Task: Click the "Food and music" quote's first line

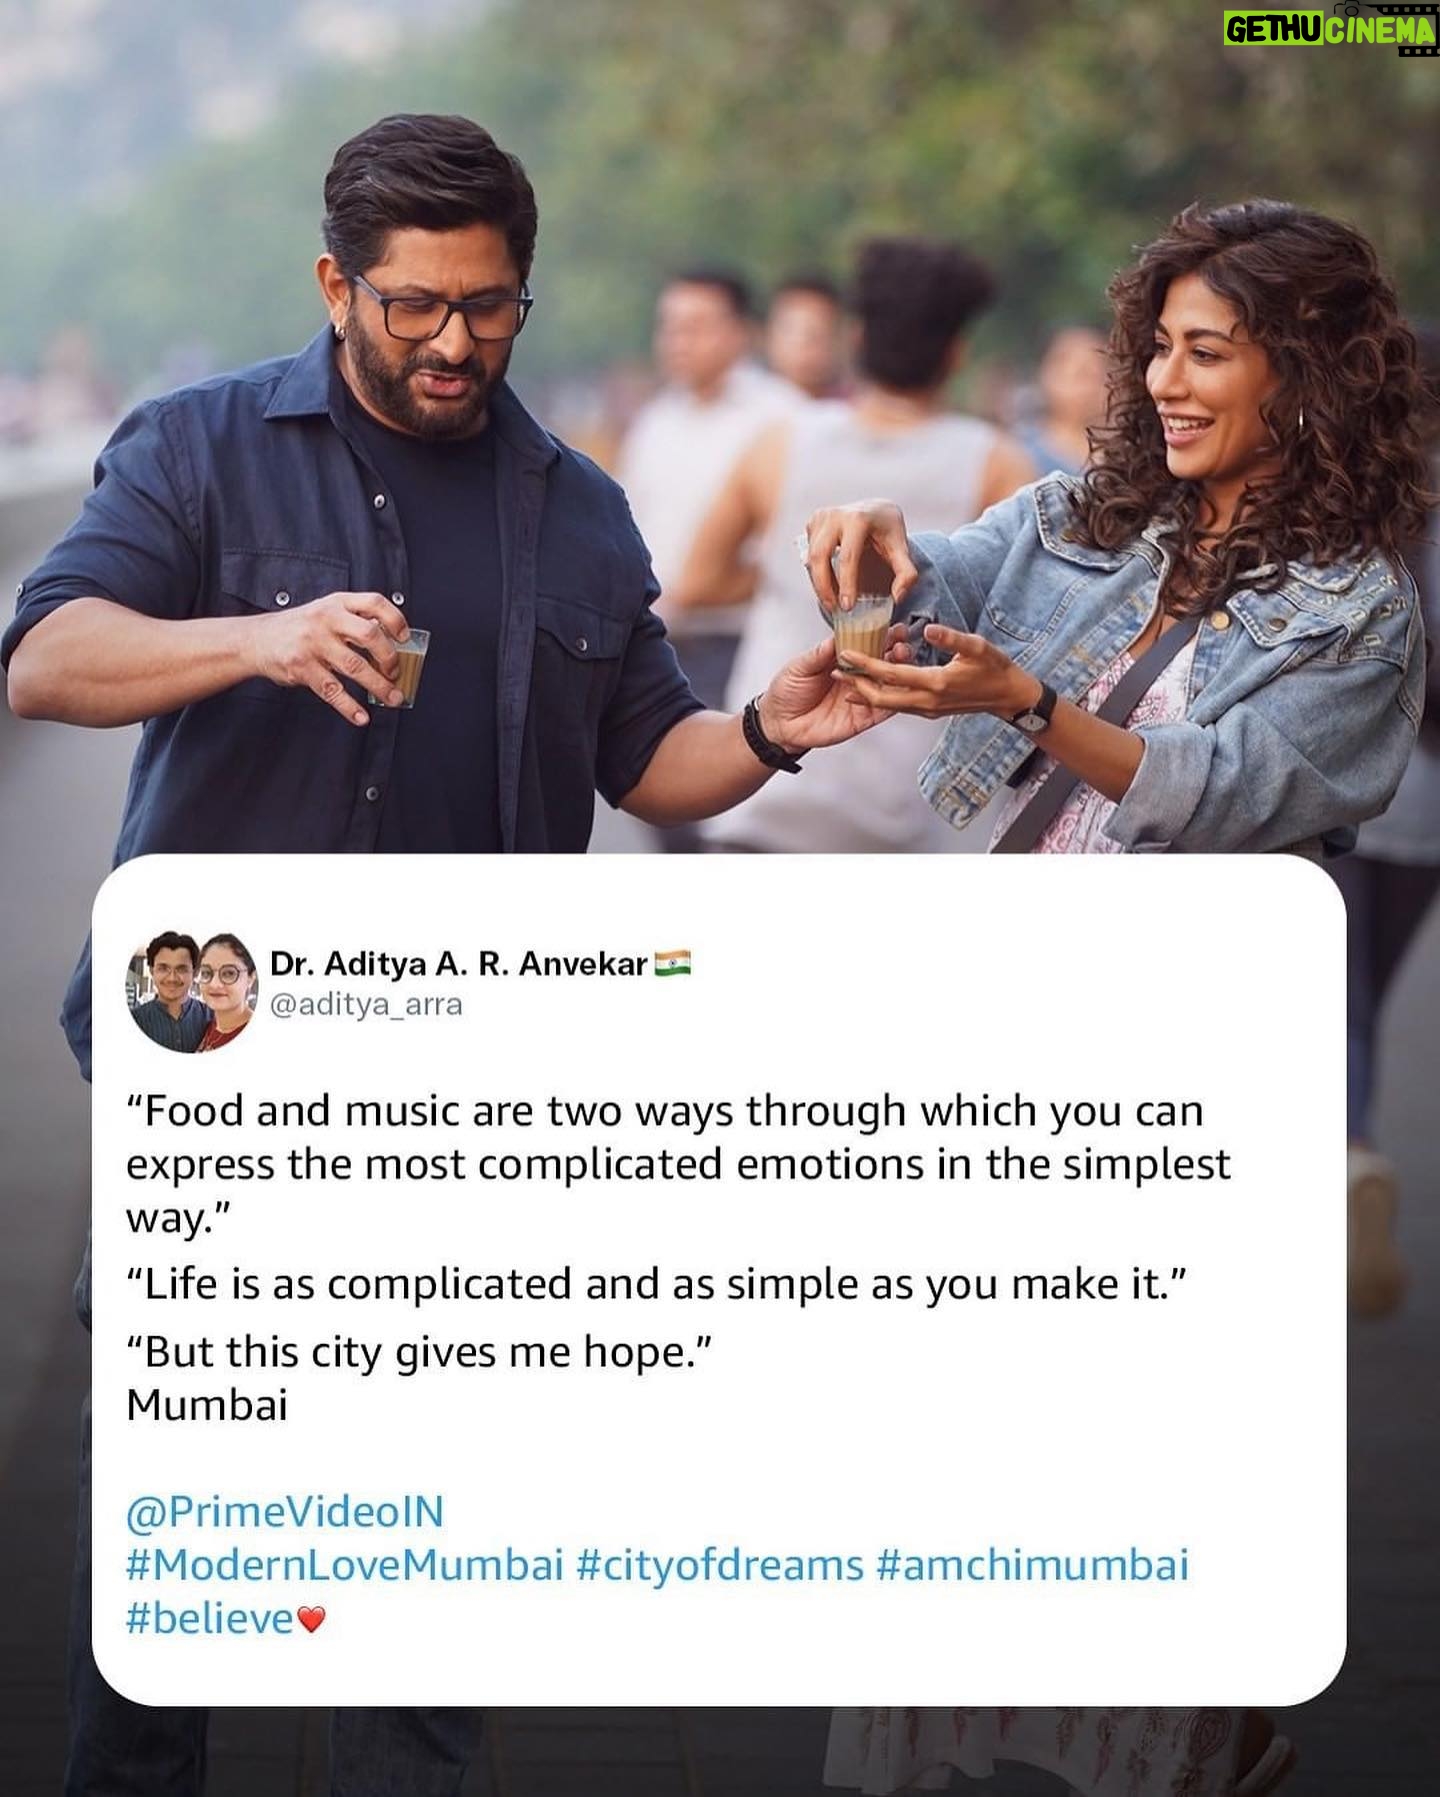Action: [x=665, y=1111]
